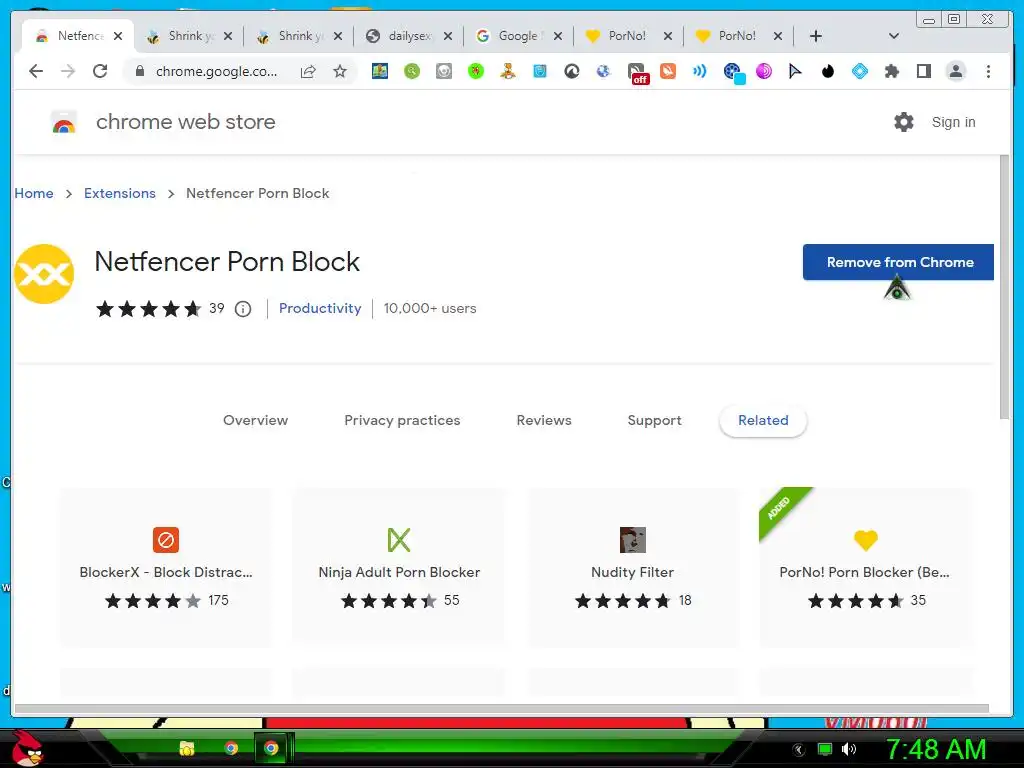This screenshot has width=1024, height=768.
Task: Click the purple spiral extension icon
Action: pyautogui.click(x=763, y=71)
